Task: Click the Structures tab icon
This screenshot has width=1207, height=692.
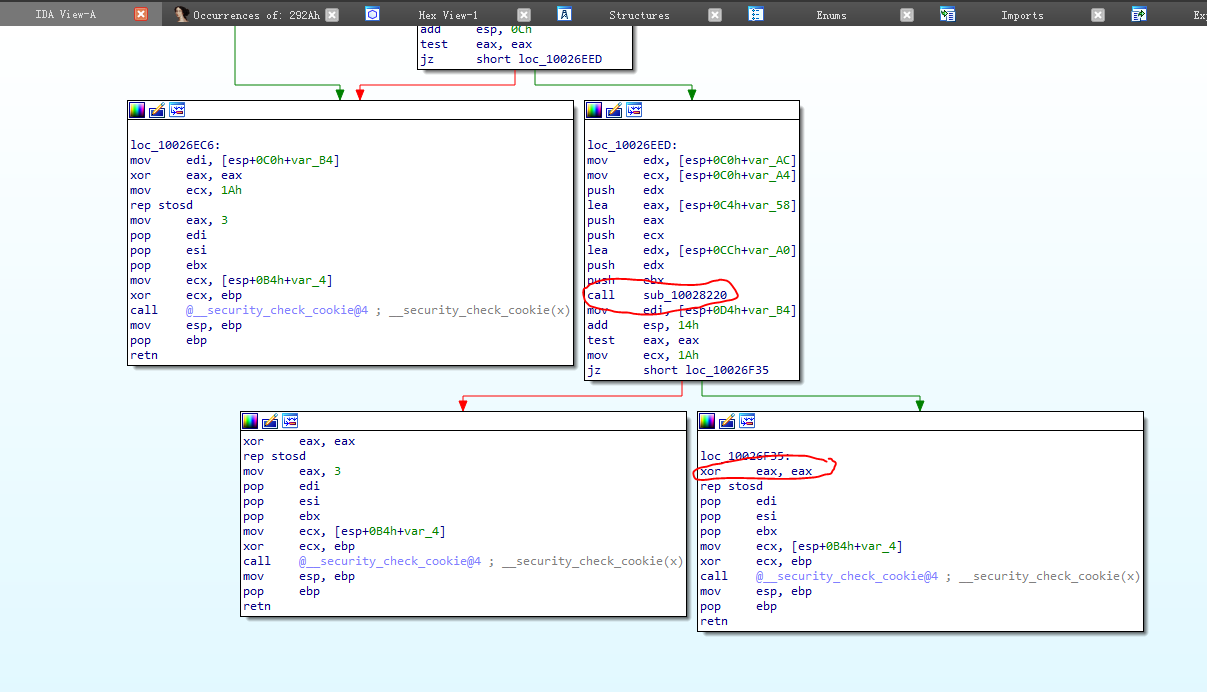Action: 564,14
